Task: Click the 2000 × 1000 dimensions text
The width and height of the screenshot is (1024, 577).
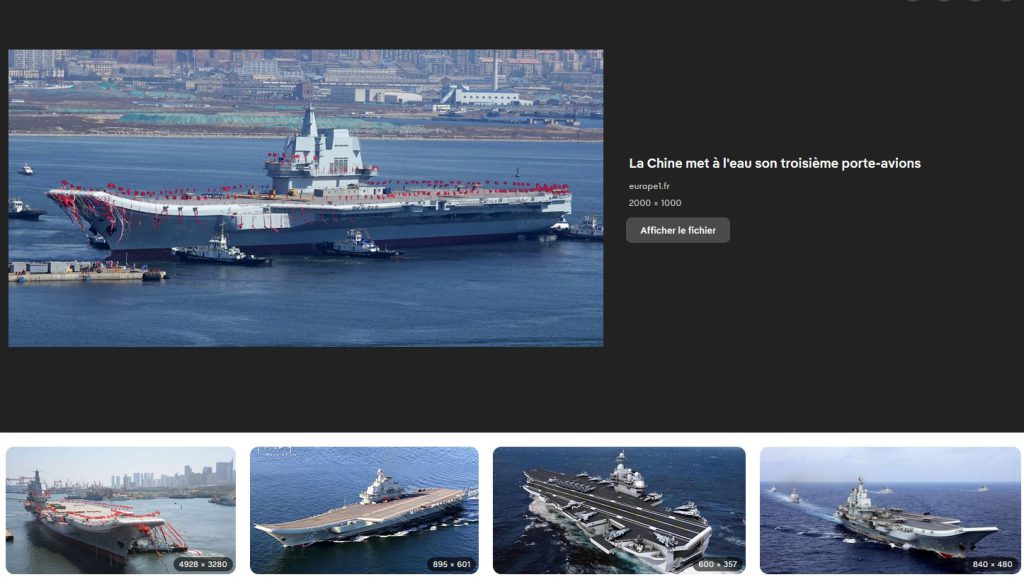Action: click(655, 203)
